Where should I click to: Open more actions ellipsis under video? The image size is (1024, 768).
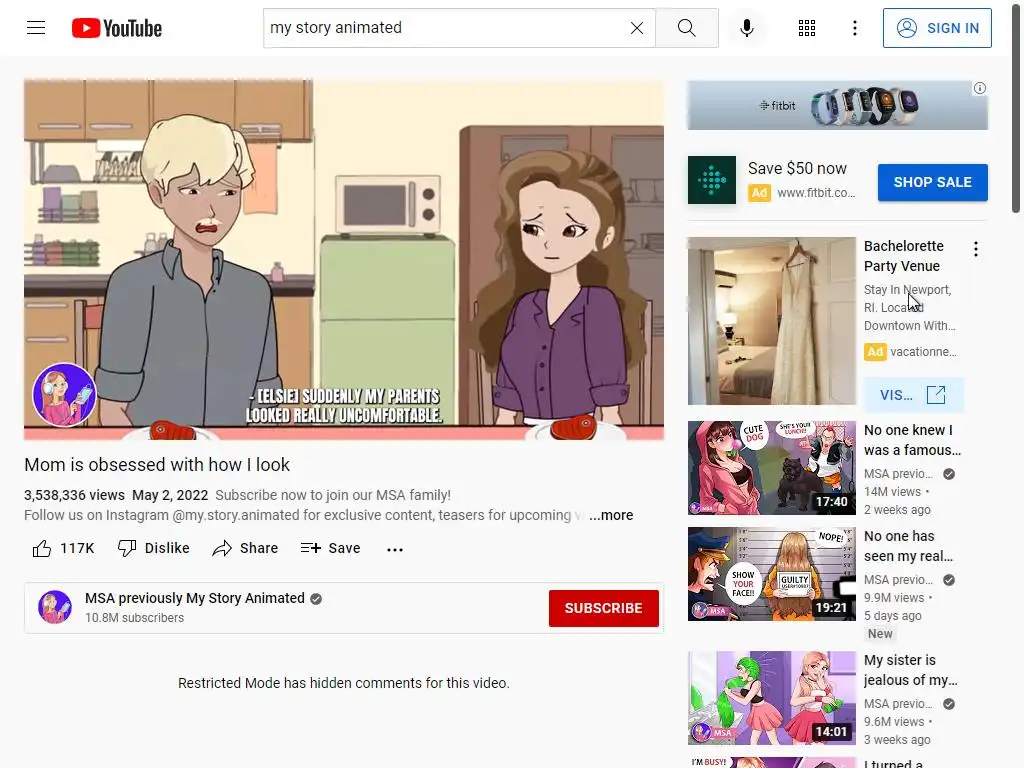(x=395, y=549)
